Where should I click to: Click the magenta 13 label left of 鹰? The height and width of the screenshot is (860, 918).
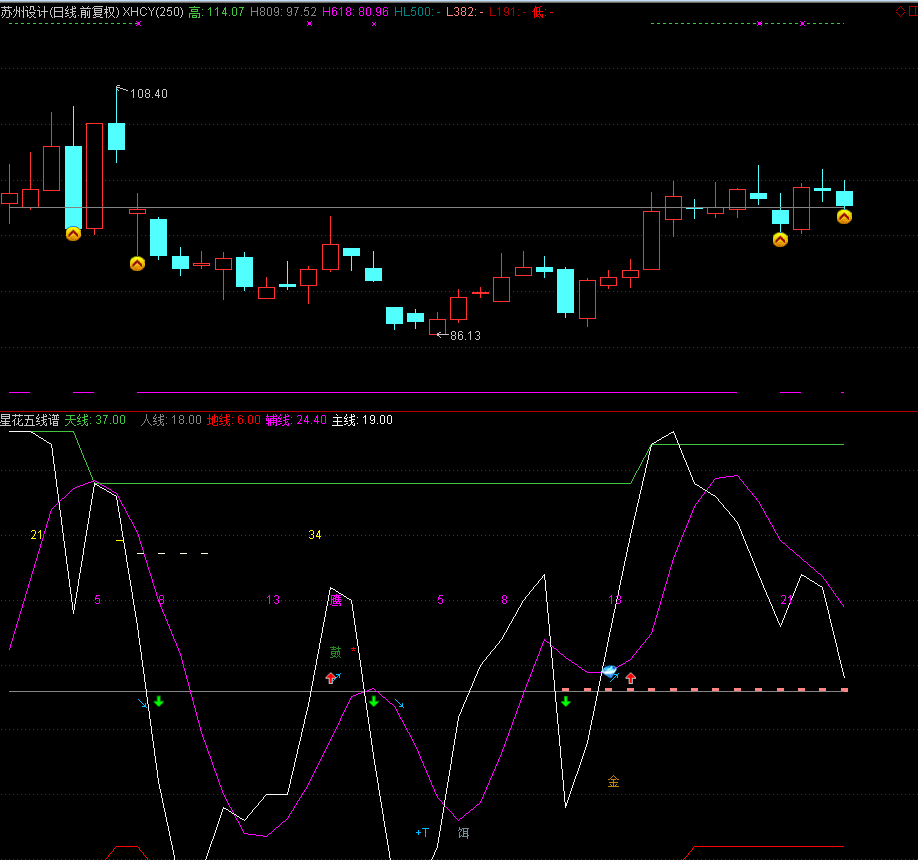(x=273, y=599)
